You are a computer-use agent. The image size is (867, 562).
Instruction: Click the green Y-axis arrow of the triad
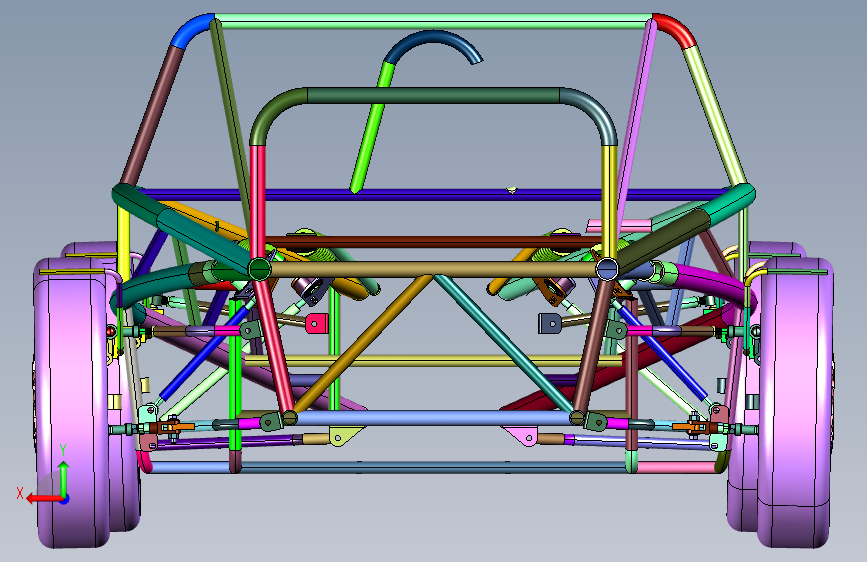tap(64, 478)
